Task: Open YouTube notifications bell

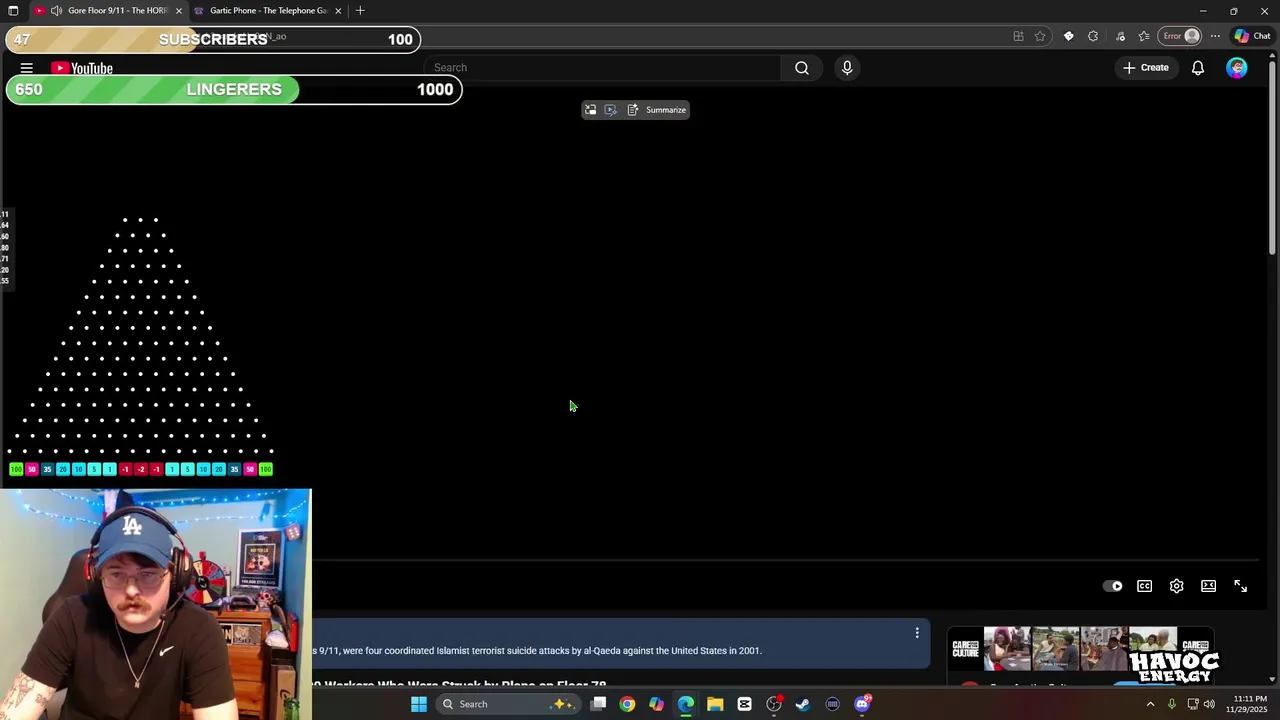Action: (x=1197, y=68)
